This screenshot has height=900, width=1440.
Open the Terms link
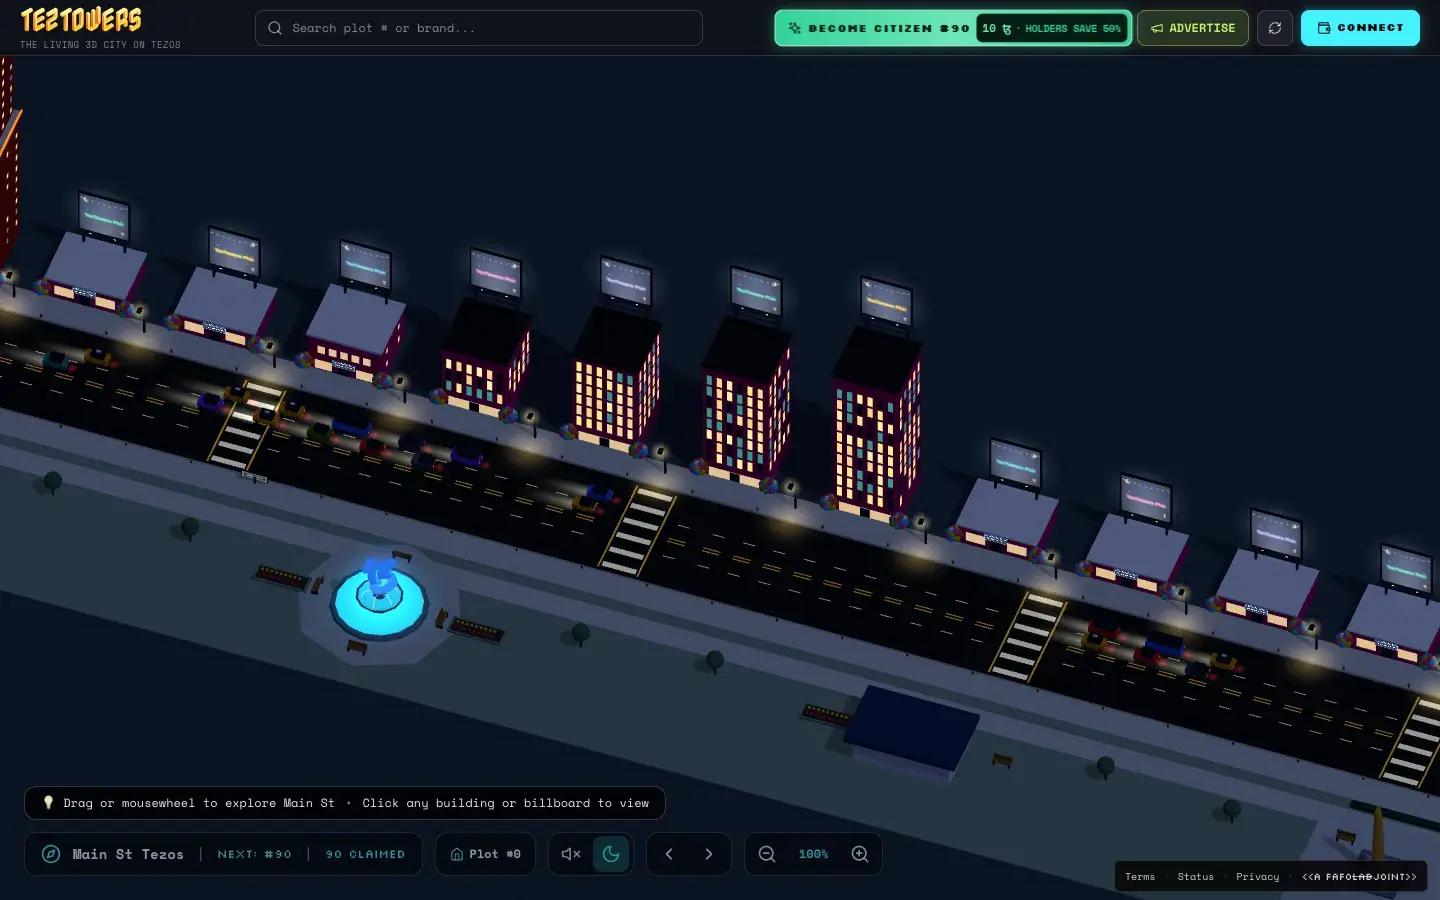pos(1140,877)
